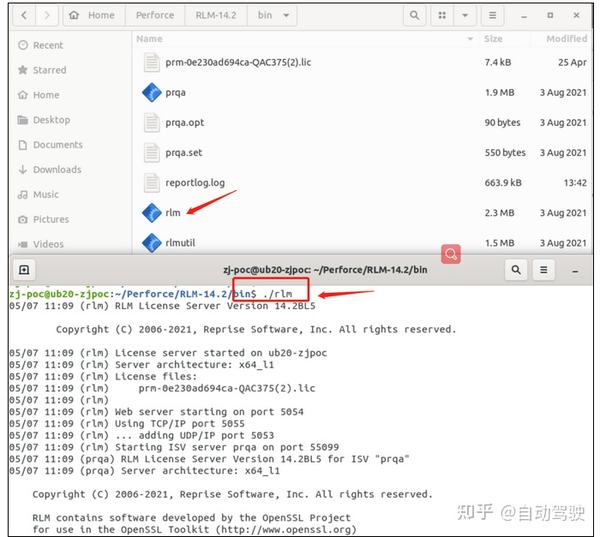Click the sort direction arrow in Name column
The height and width of the screenshot is (537, 600).
470,39
